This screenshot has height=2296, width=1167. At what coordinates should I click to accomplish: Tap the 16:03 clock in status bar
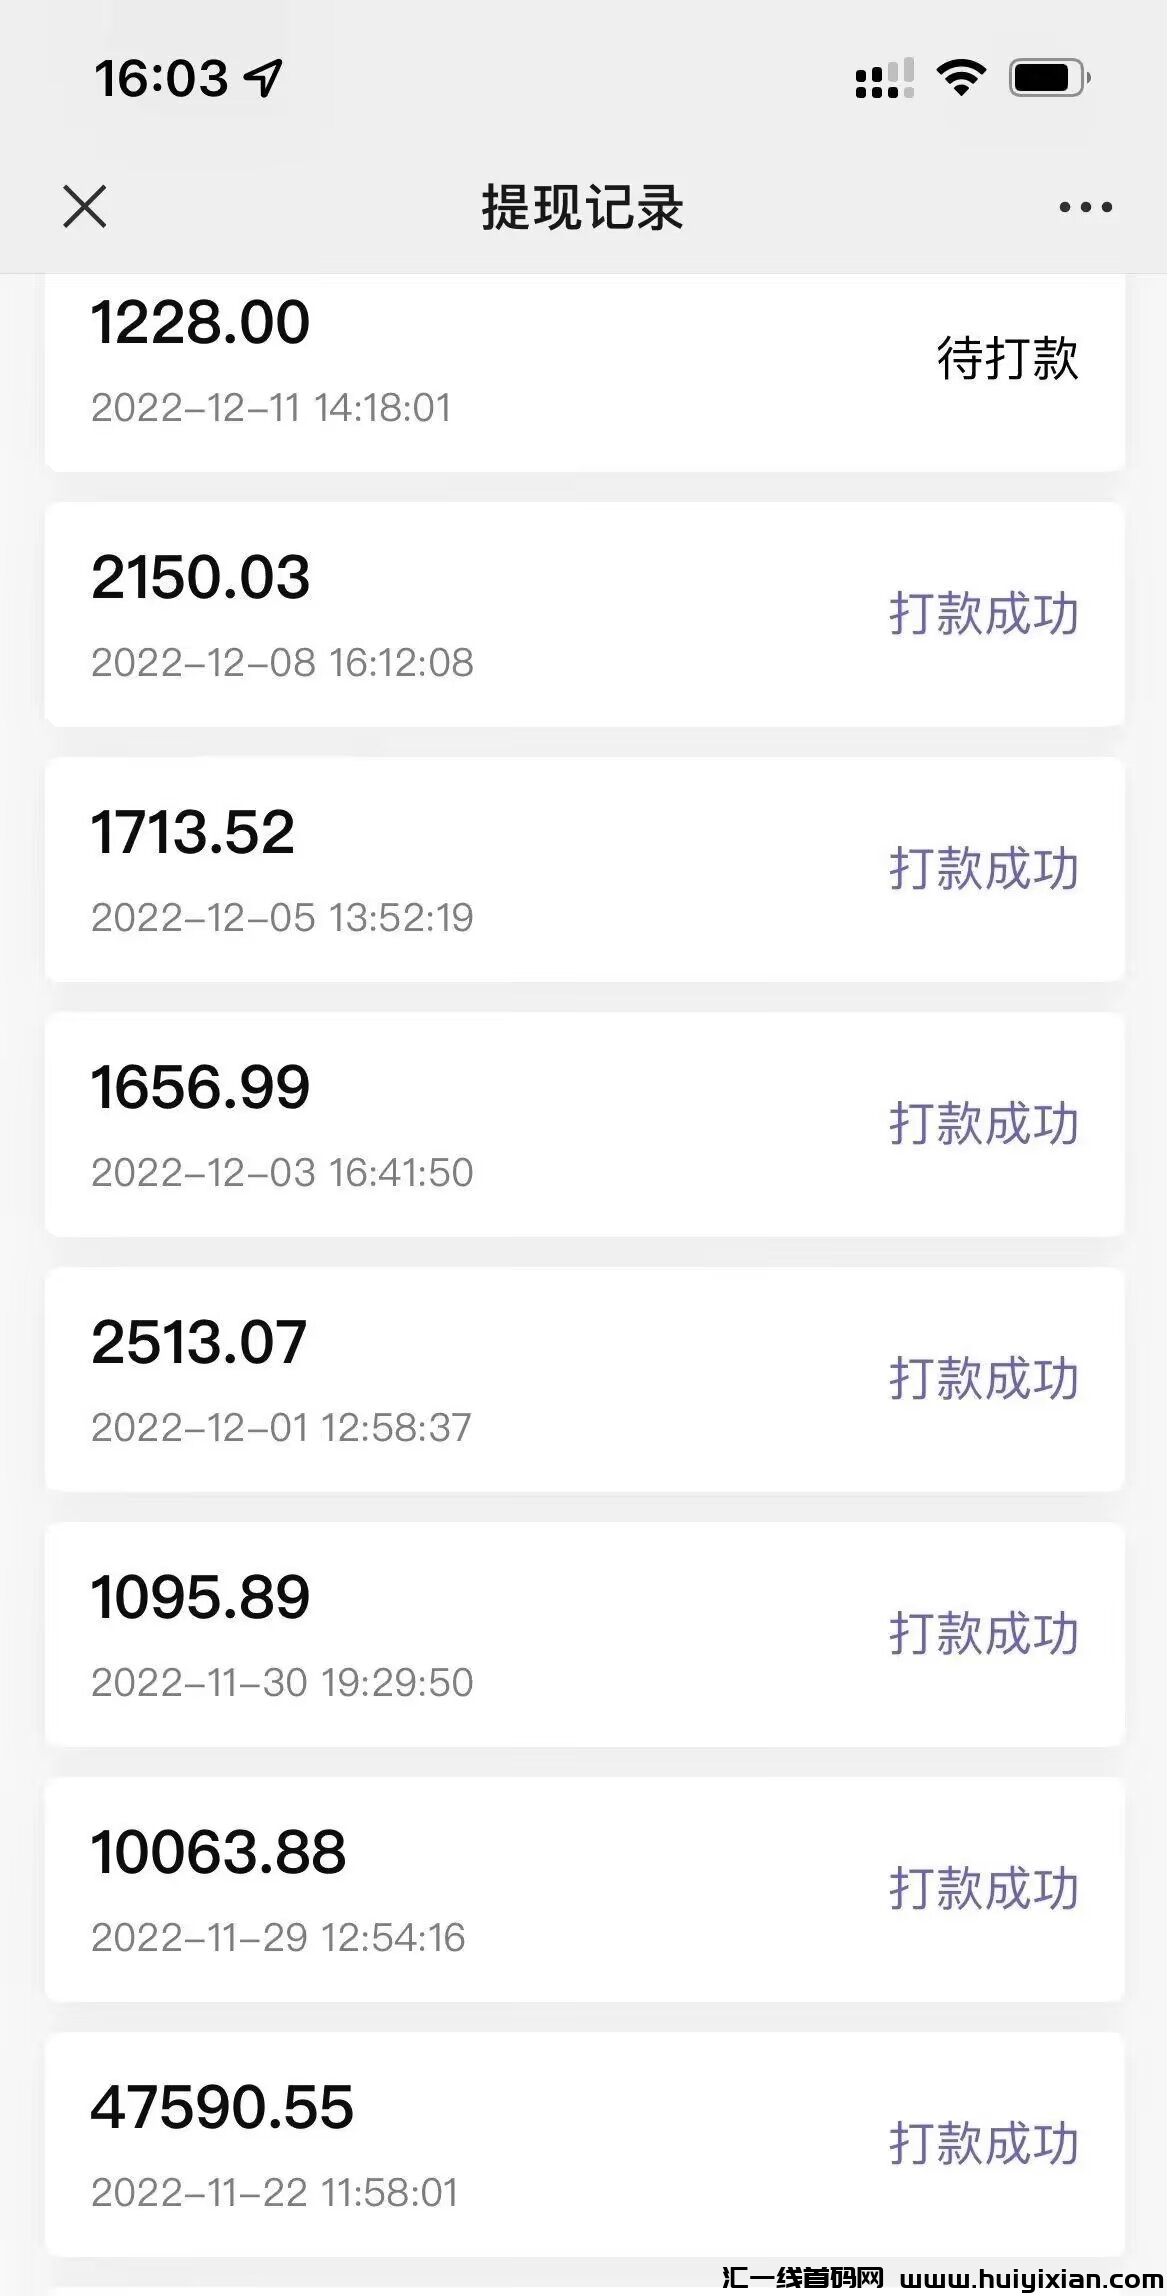point(161,78)
